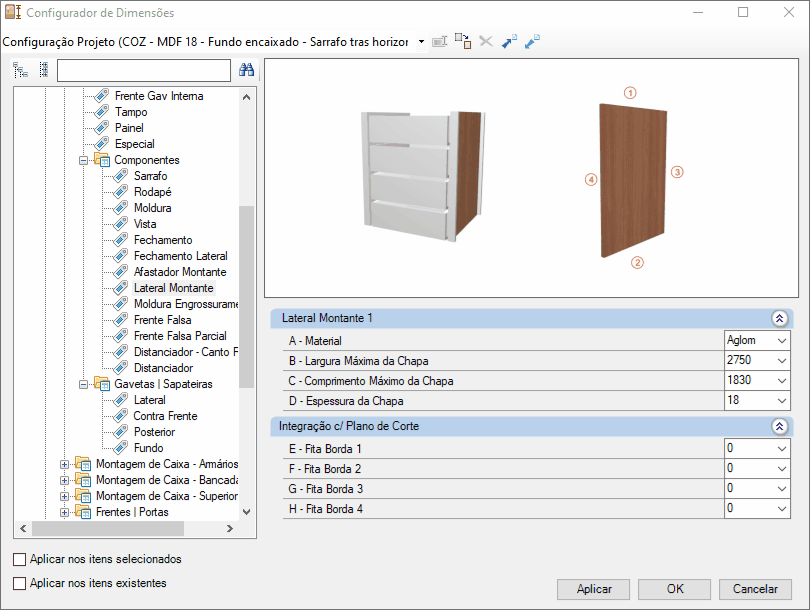Click the delete X toolbar icon
This screenshot has height=610, width=810.
coord(486,41)
